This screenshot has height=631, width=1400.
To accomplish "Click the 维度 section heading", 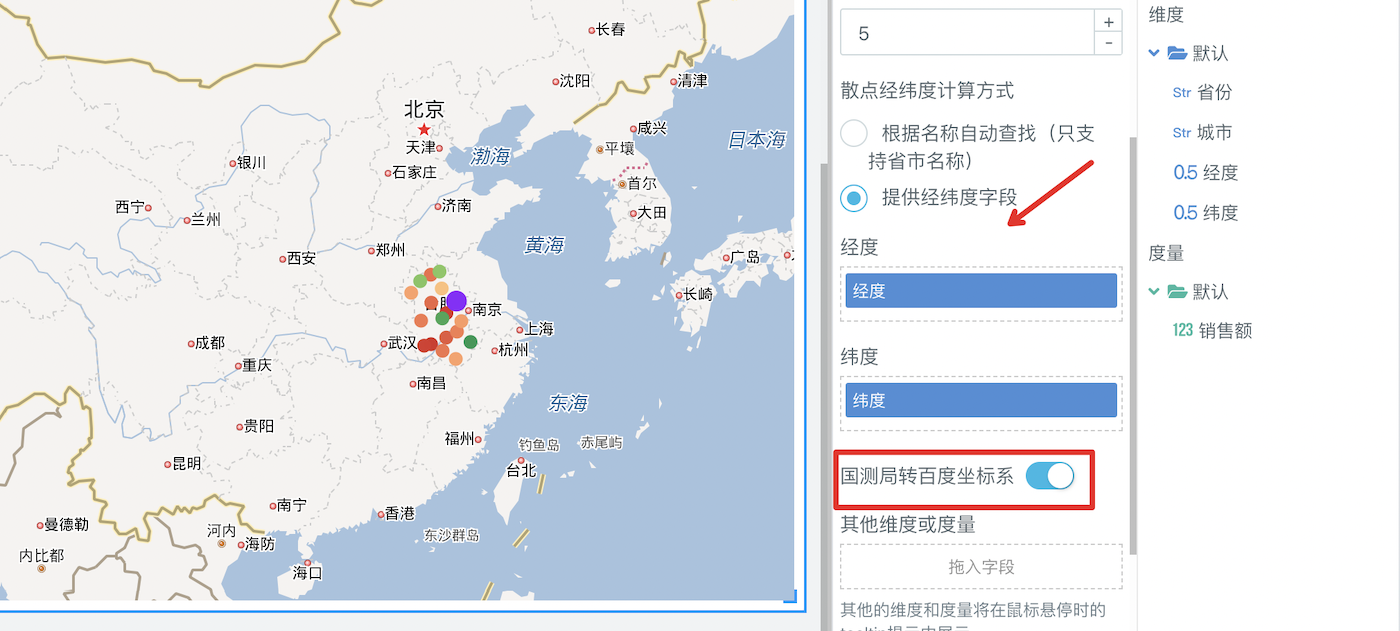I will pos(1166,14).
